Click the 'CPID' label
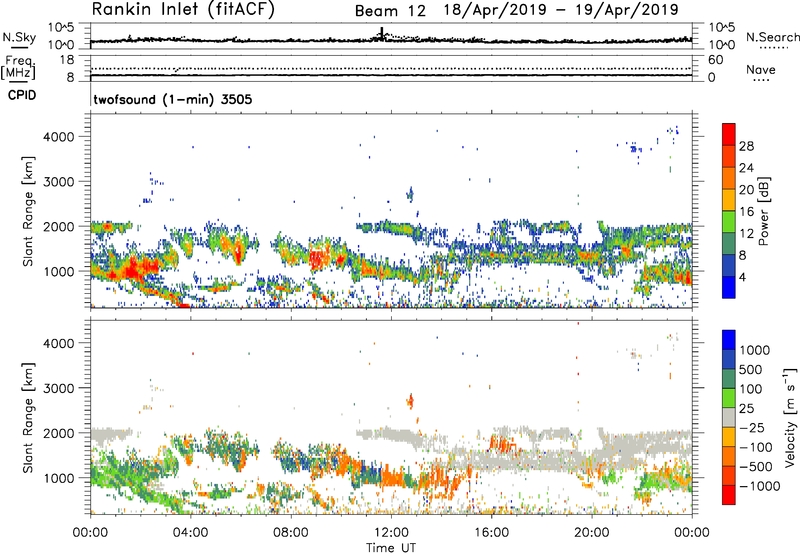 22,95
